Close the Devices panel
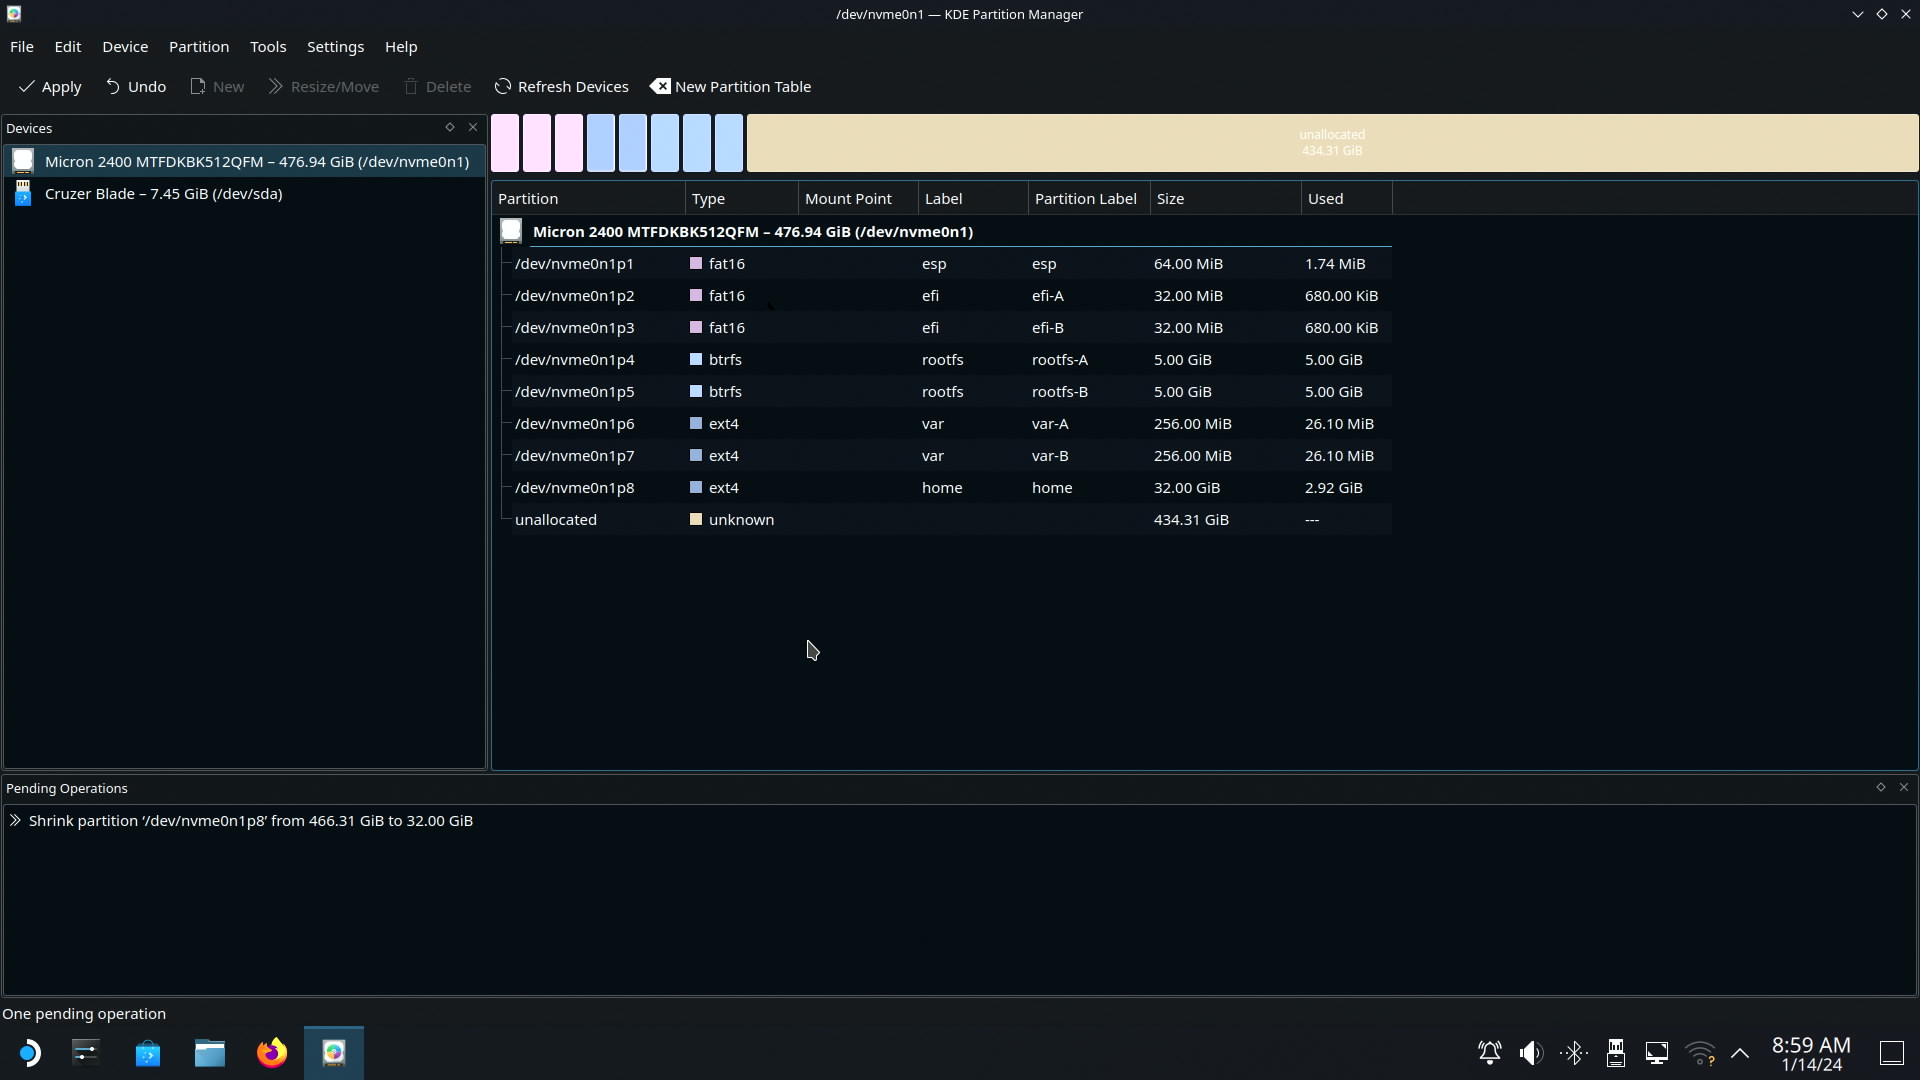Image resolution: width=1920 pixels, height=1080 pixels. tap(473, 127)
